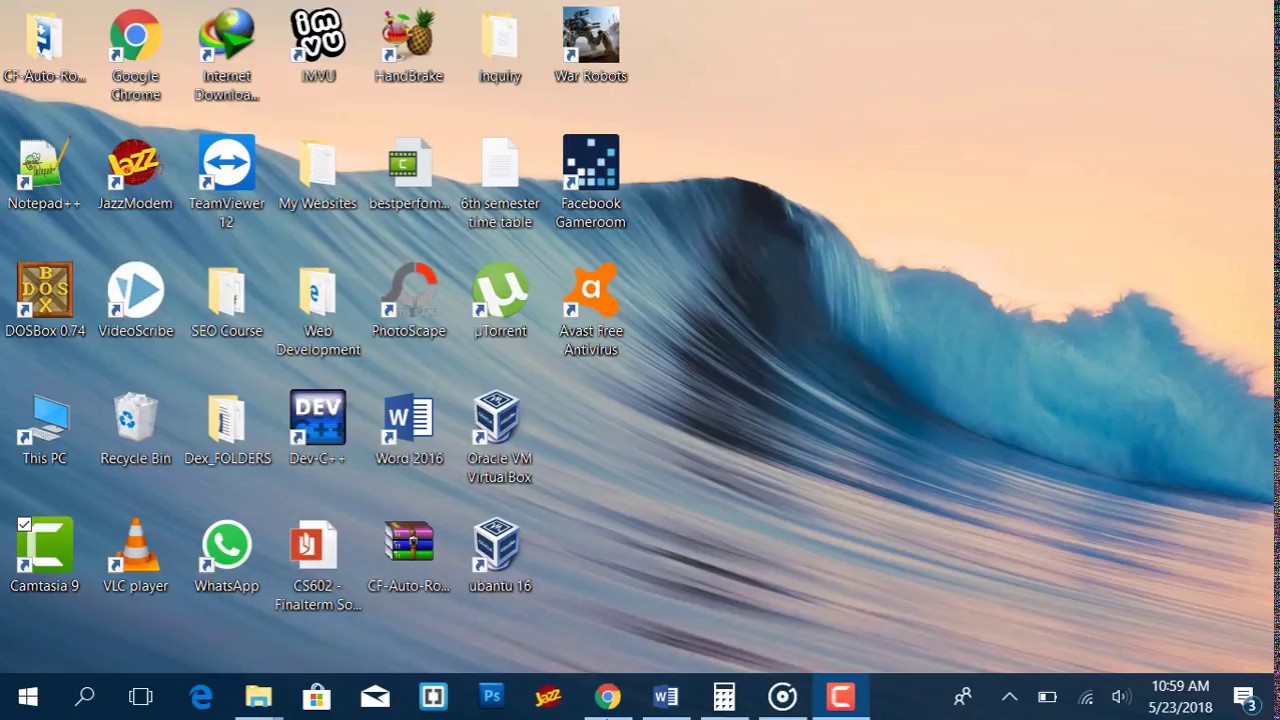Select the bestperform... file icon
The image size is (1280, 720).
409,174
